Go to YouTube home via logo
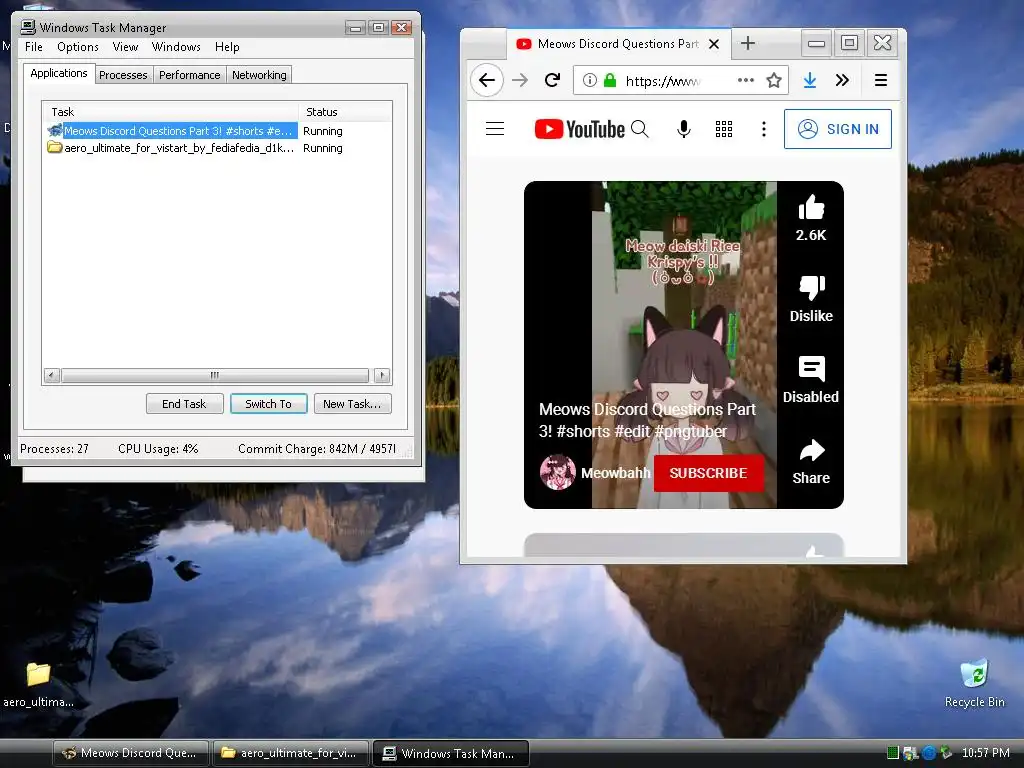Image resolution: width=1024 pixels, height=768 pixels. (x=579, y=129)
